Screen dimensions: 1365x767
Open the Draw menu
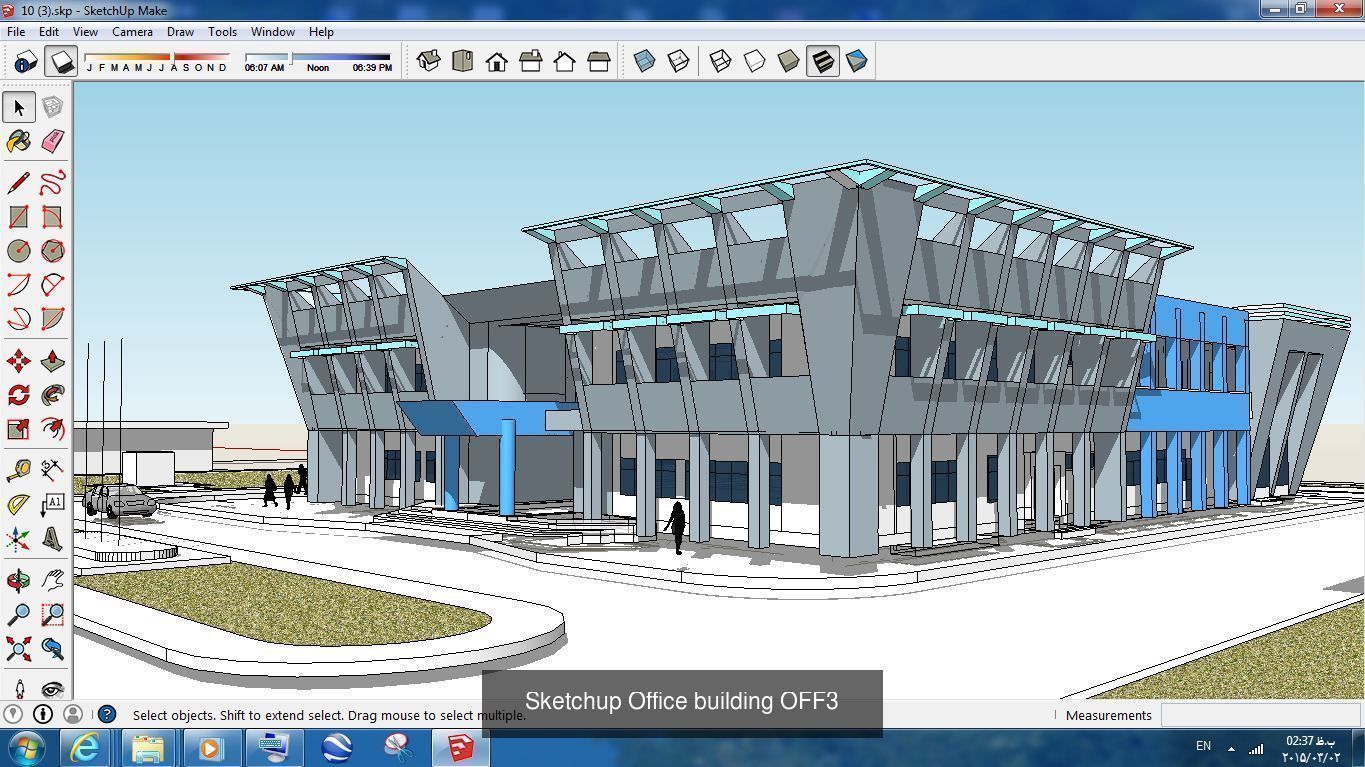click(x=180, y=32)
